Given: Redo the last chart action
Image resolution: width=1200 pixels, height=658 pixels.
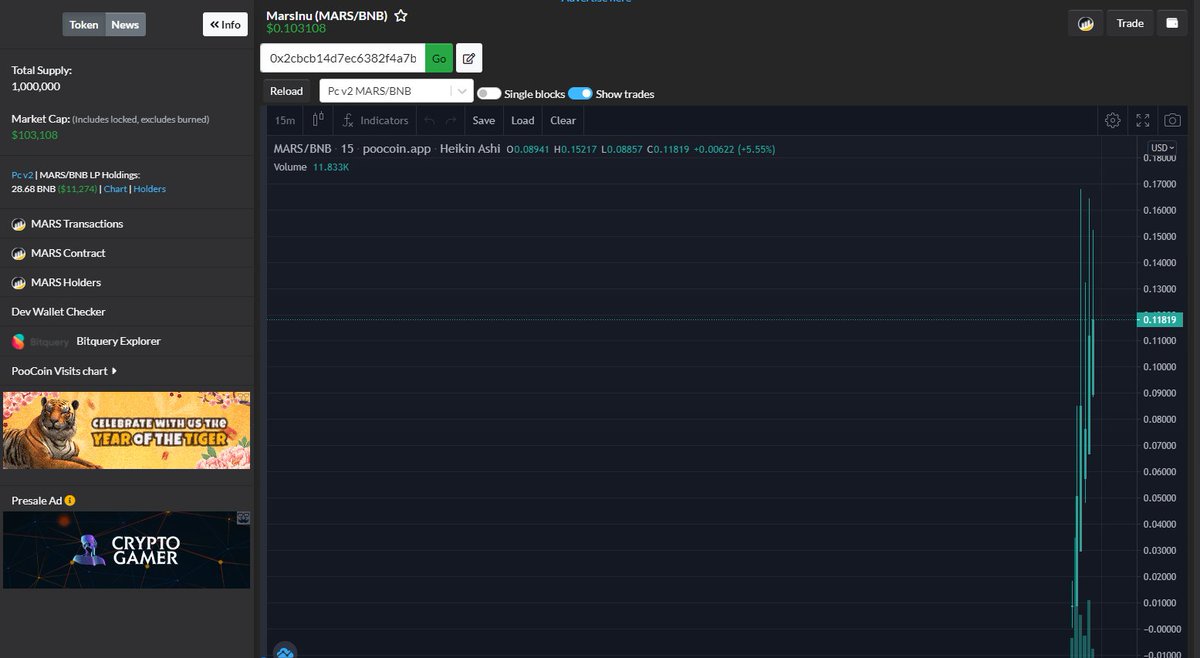Looking at the screenshot, I should click(x=451, y=120).
